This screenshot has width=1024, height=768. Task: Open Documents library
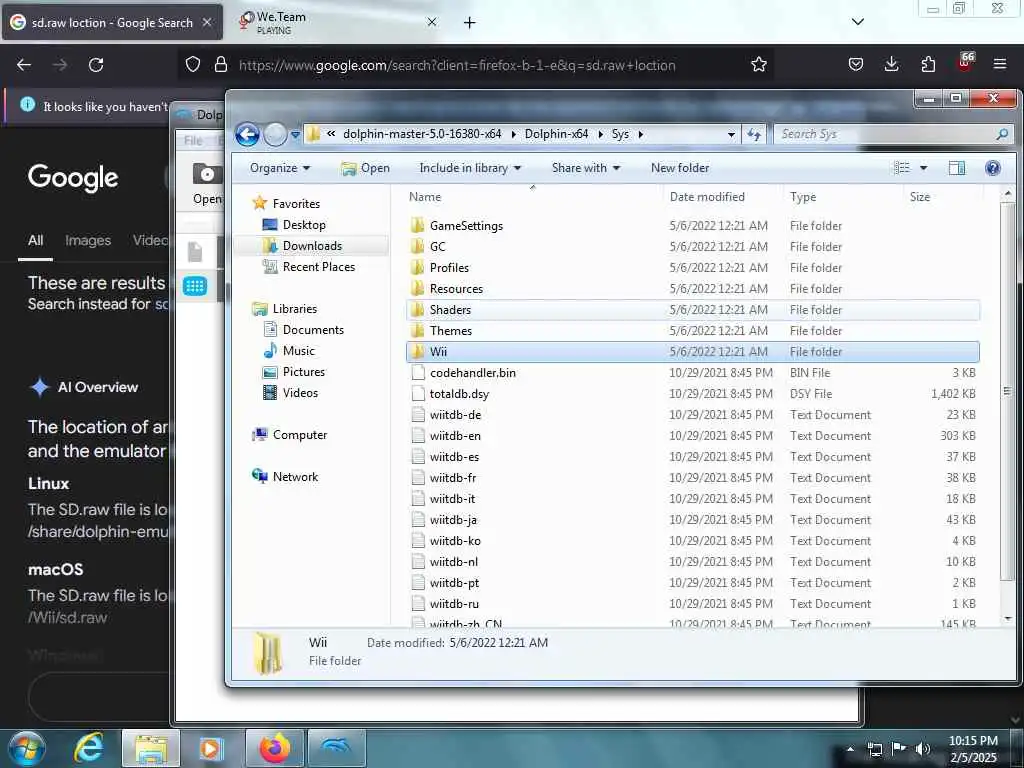313,329
